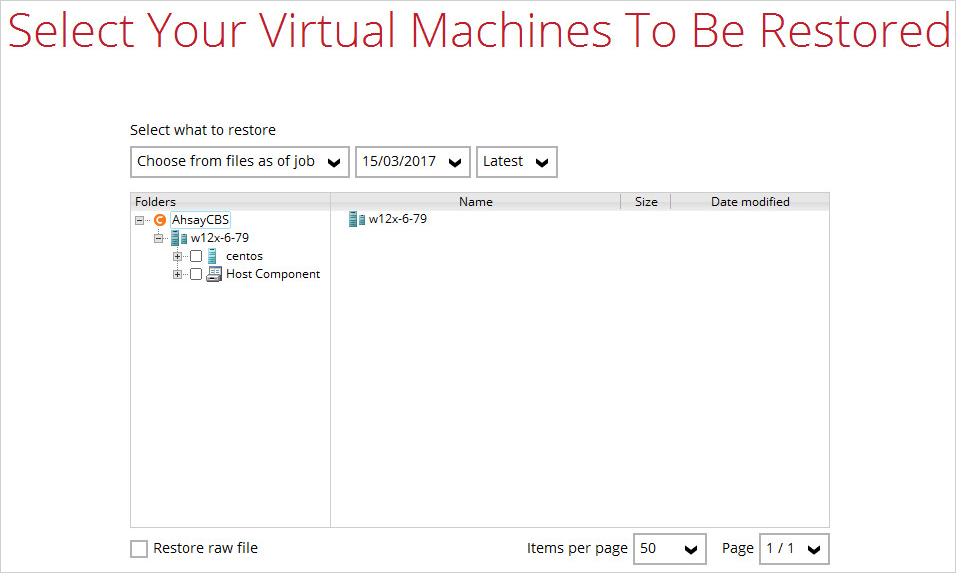Click the Size column header
This screenshot has height=573, width=956.
(646, 202)
